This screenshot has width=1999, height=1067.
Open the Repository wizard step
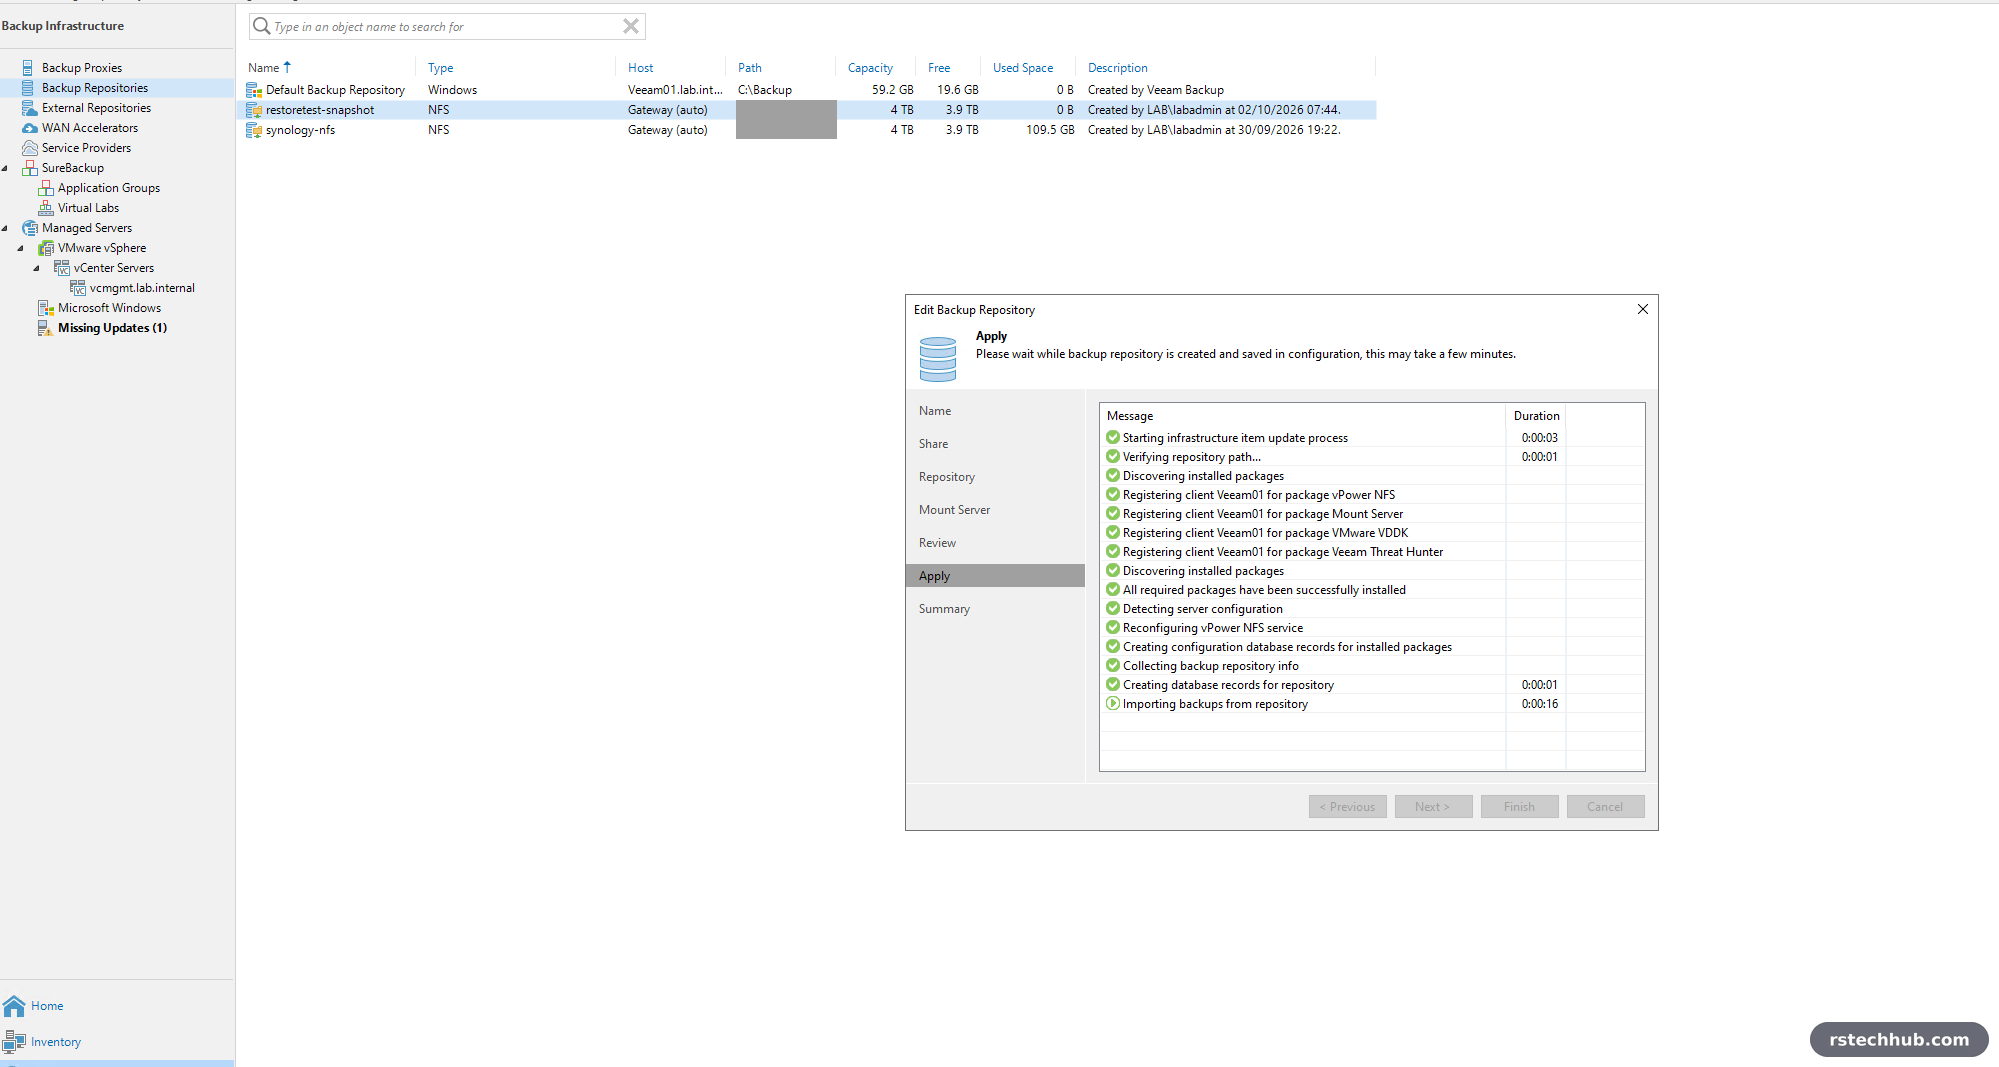tap(947, 477)
